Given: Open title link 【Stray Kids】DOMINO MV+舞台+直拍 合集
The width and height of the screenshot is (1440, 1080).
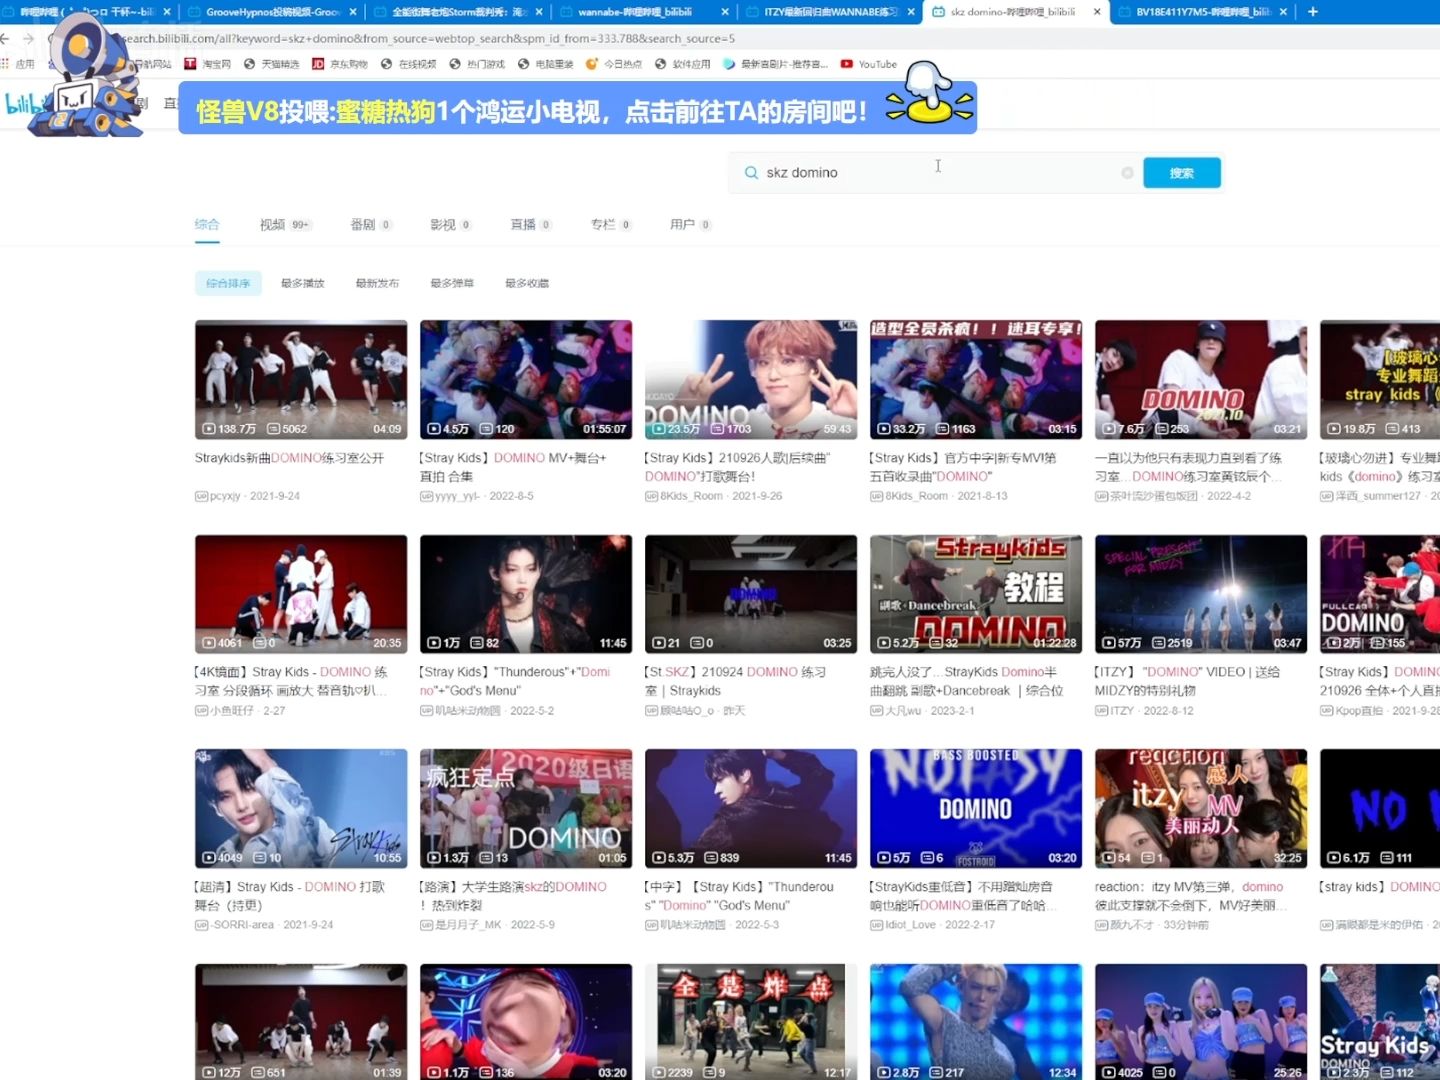Looking at the screenshot, I should click(x=513, y=467).
